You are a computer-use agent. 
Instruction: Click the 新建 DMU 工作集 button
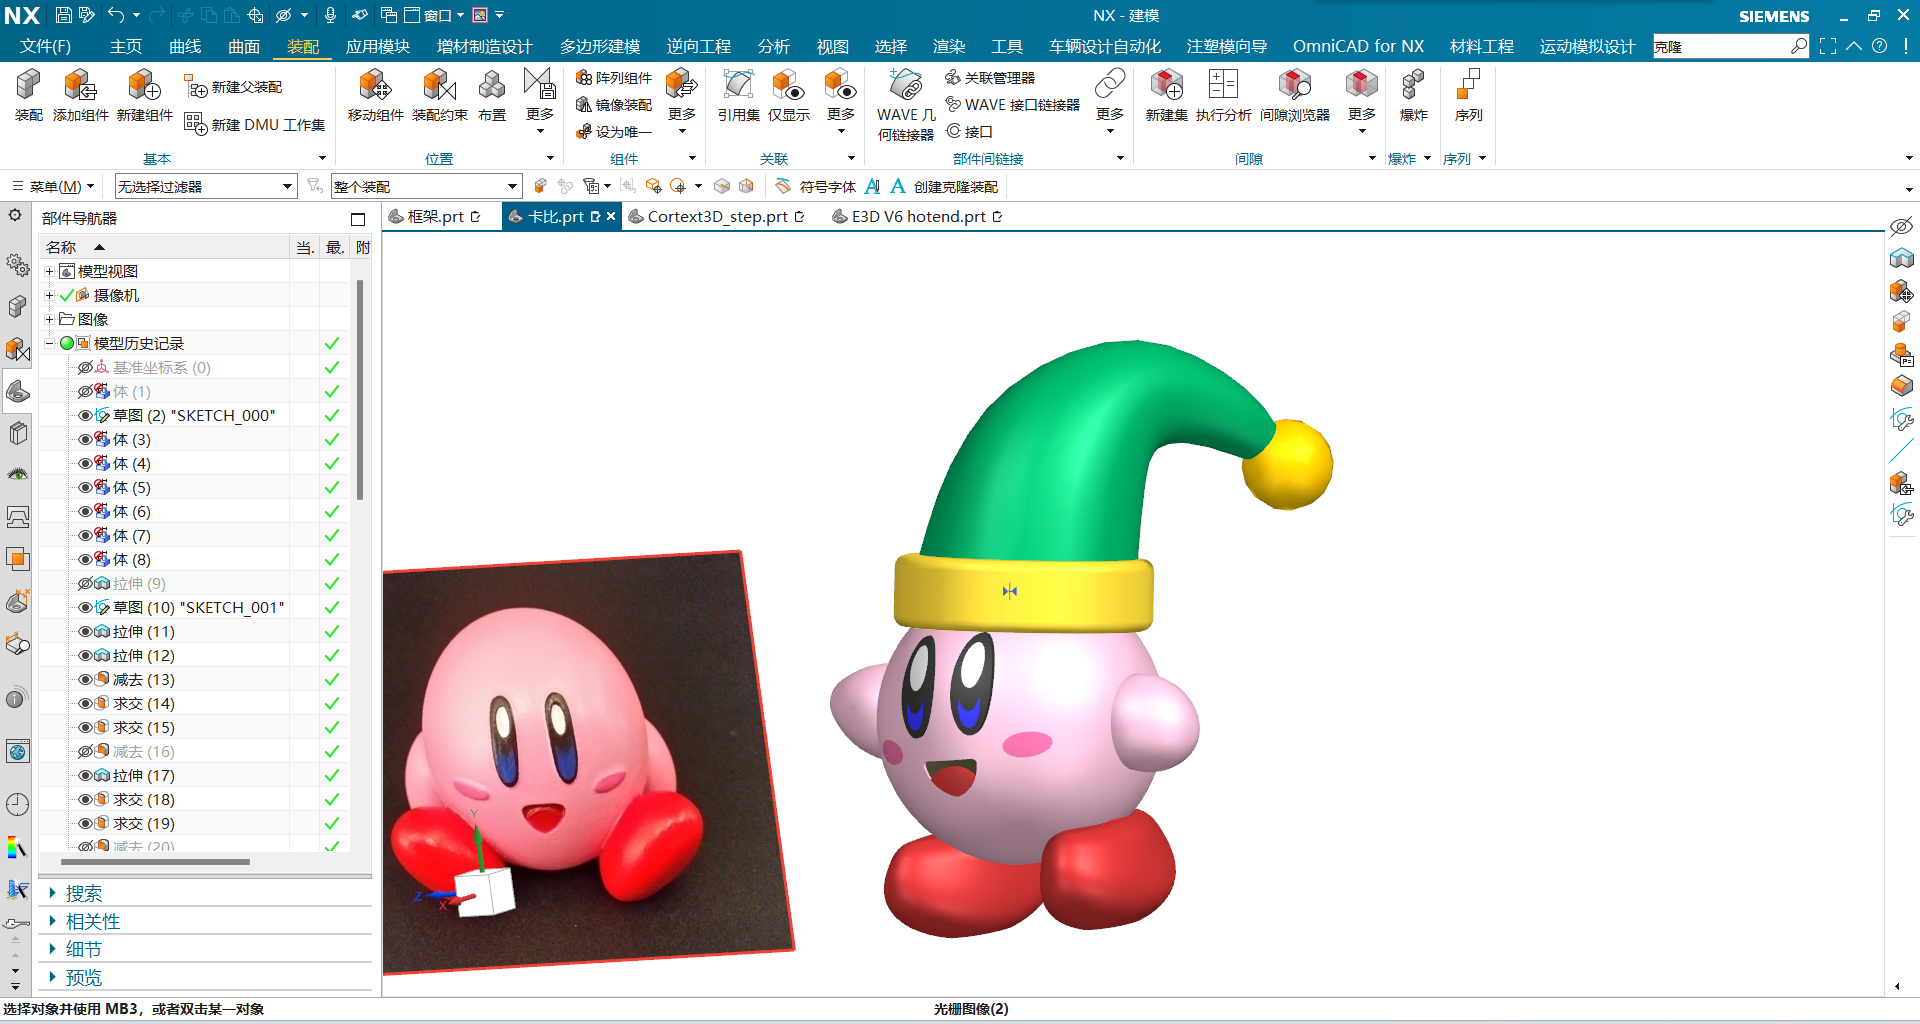pyautogui.click(x=255, y=124)
